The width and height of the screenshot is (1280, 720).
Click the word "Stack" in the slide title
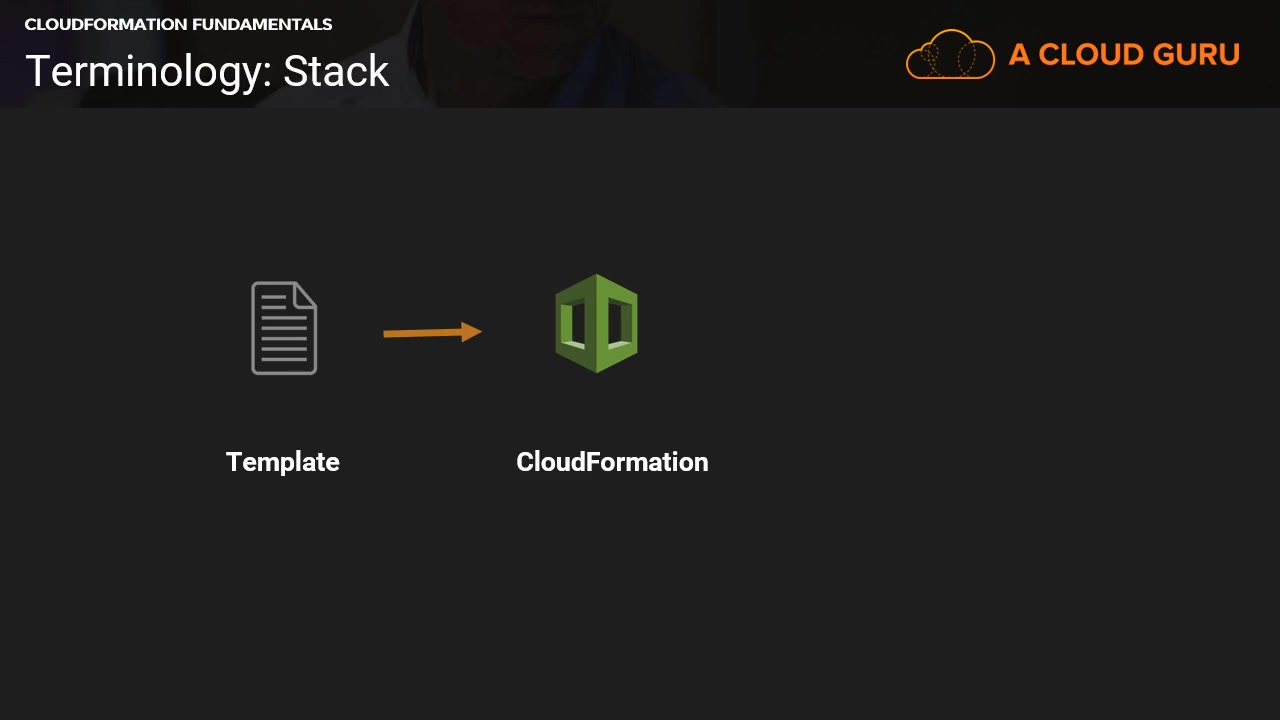tap(336, 72)
